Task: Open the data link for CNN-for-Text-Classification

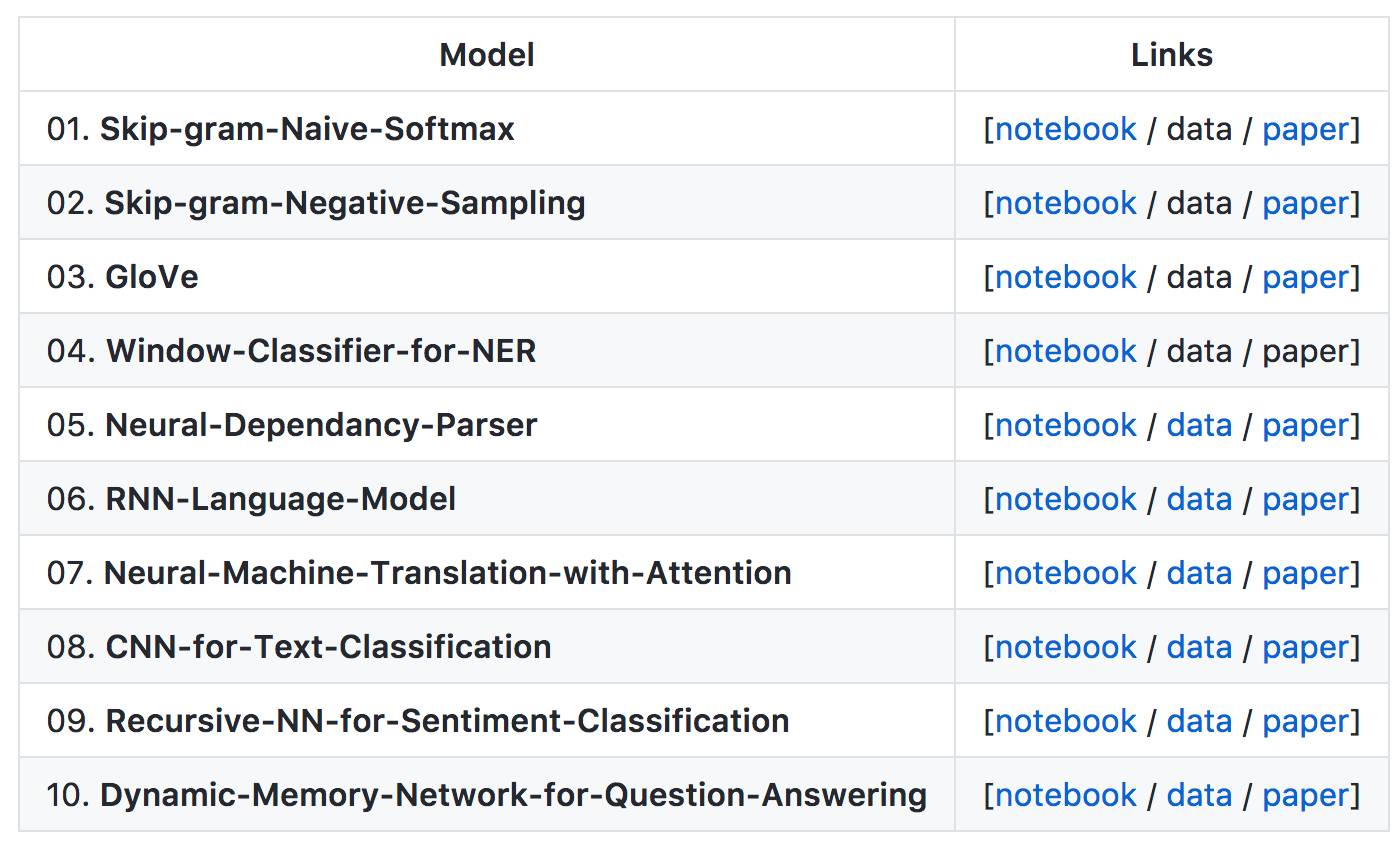Action: [x=1198, y=647]
